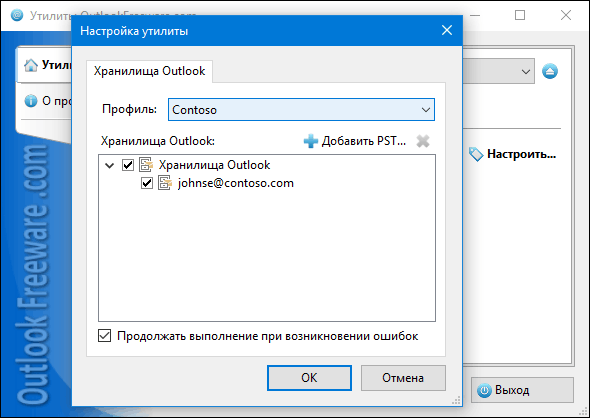
Task: Uncheck the Хранилища Outlook root checkbox
Action: point(128,165)
